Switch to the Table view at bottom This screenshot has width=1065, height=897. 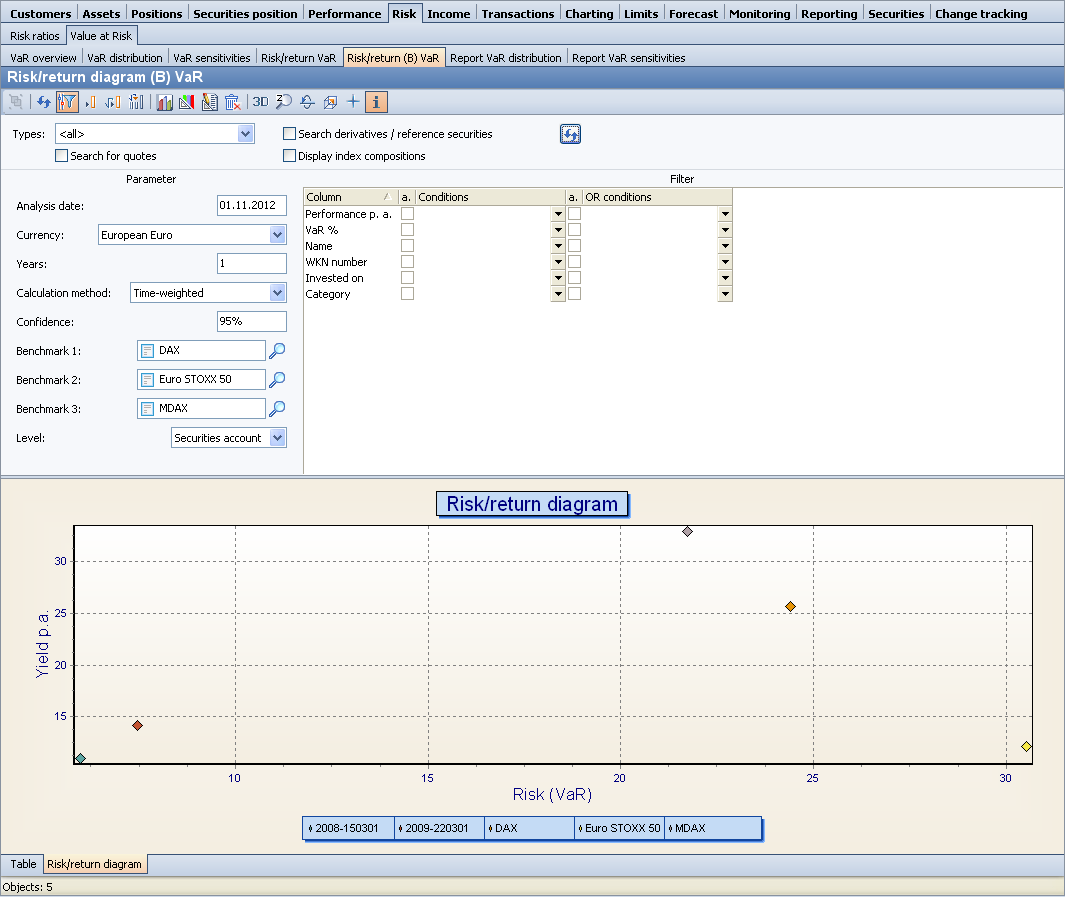point(23,864)
